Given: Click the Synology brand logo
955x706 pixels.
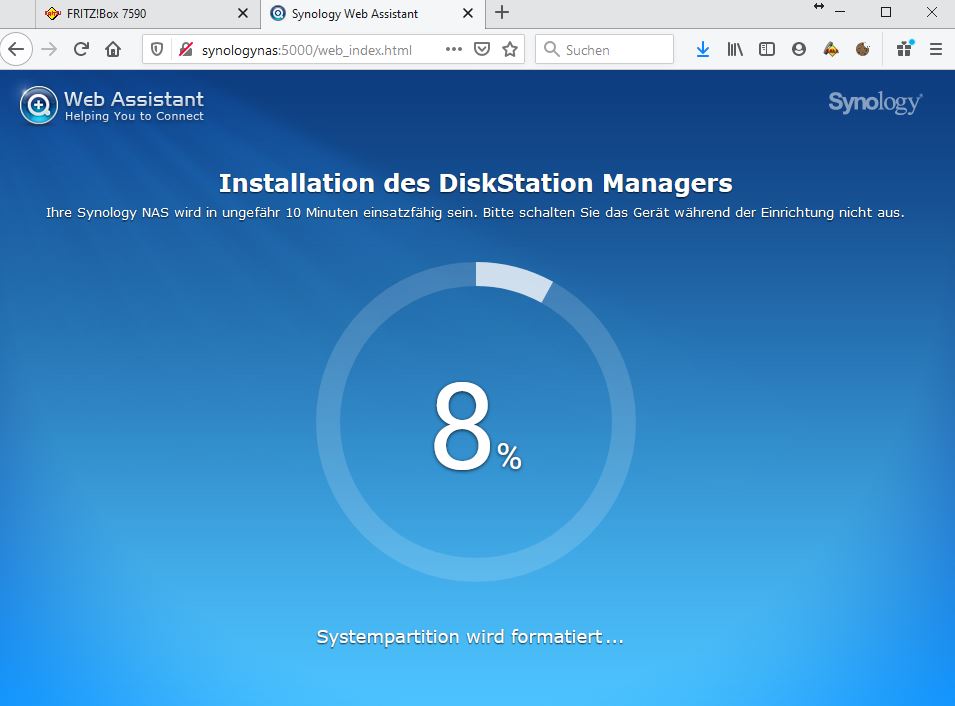Looking at the screenshot, I should point(875,103).
